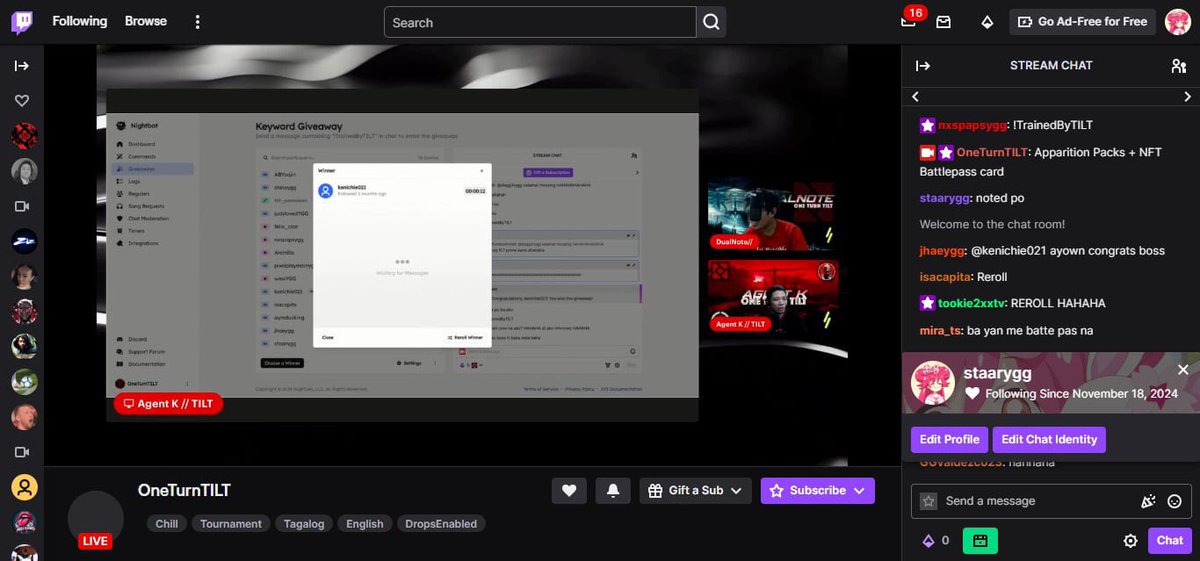Open the three-dot more menu

pyautogui.click(x=198, y=22)
